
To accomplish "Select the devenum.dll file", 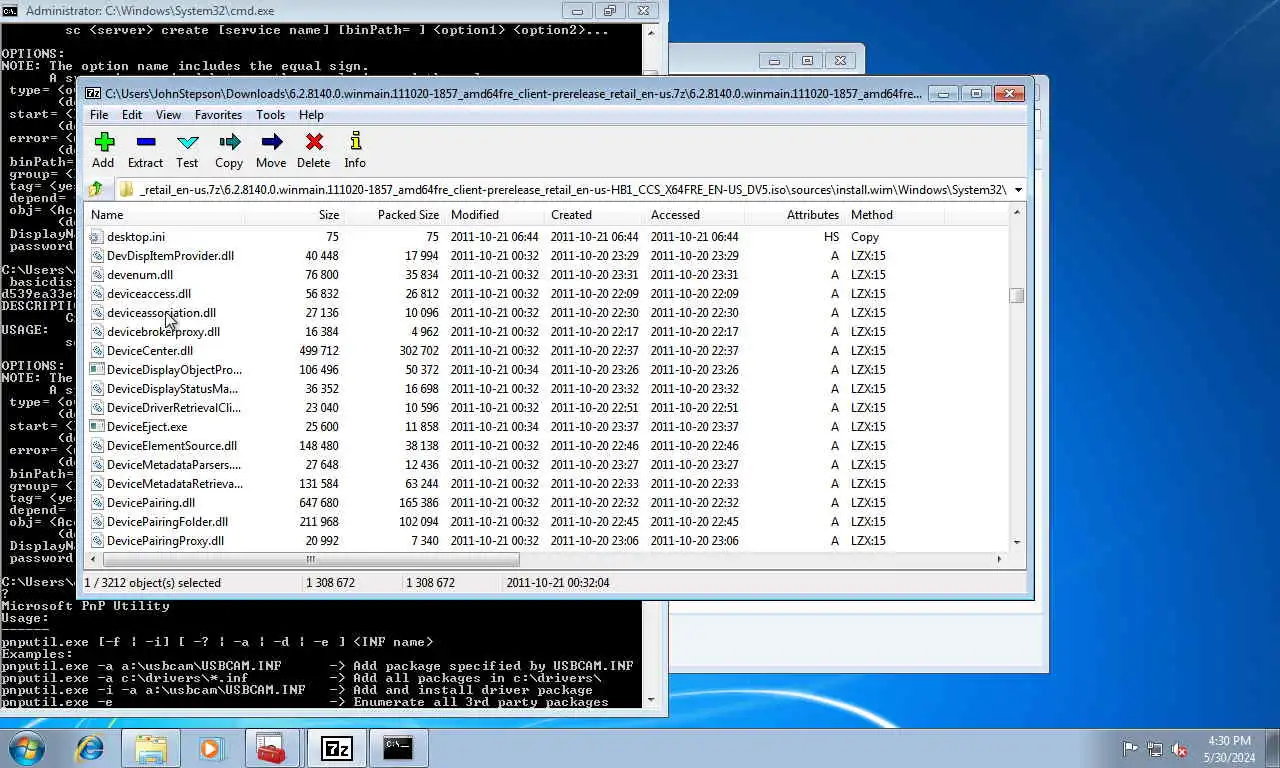I will pos(140,275).
